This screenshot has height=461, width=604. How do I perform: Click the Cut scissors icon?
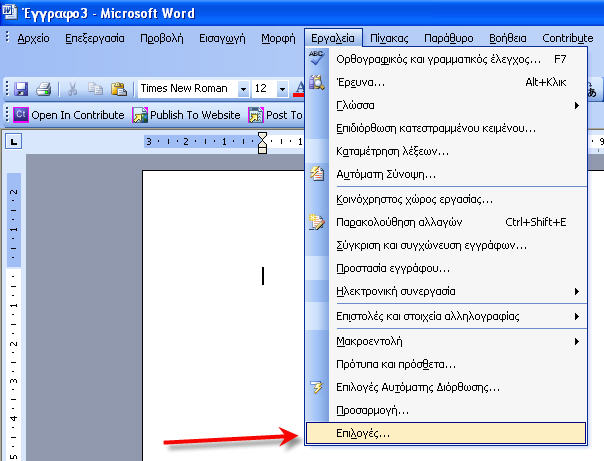pos(72,89)
